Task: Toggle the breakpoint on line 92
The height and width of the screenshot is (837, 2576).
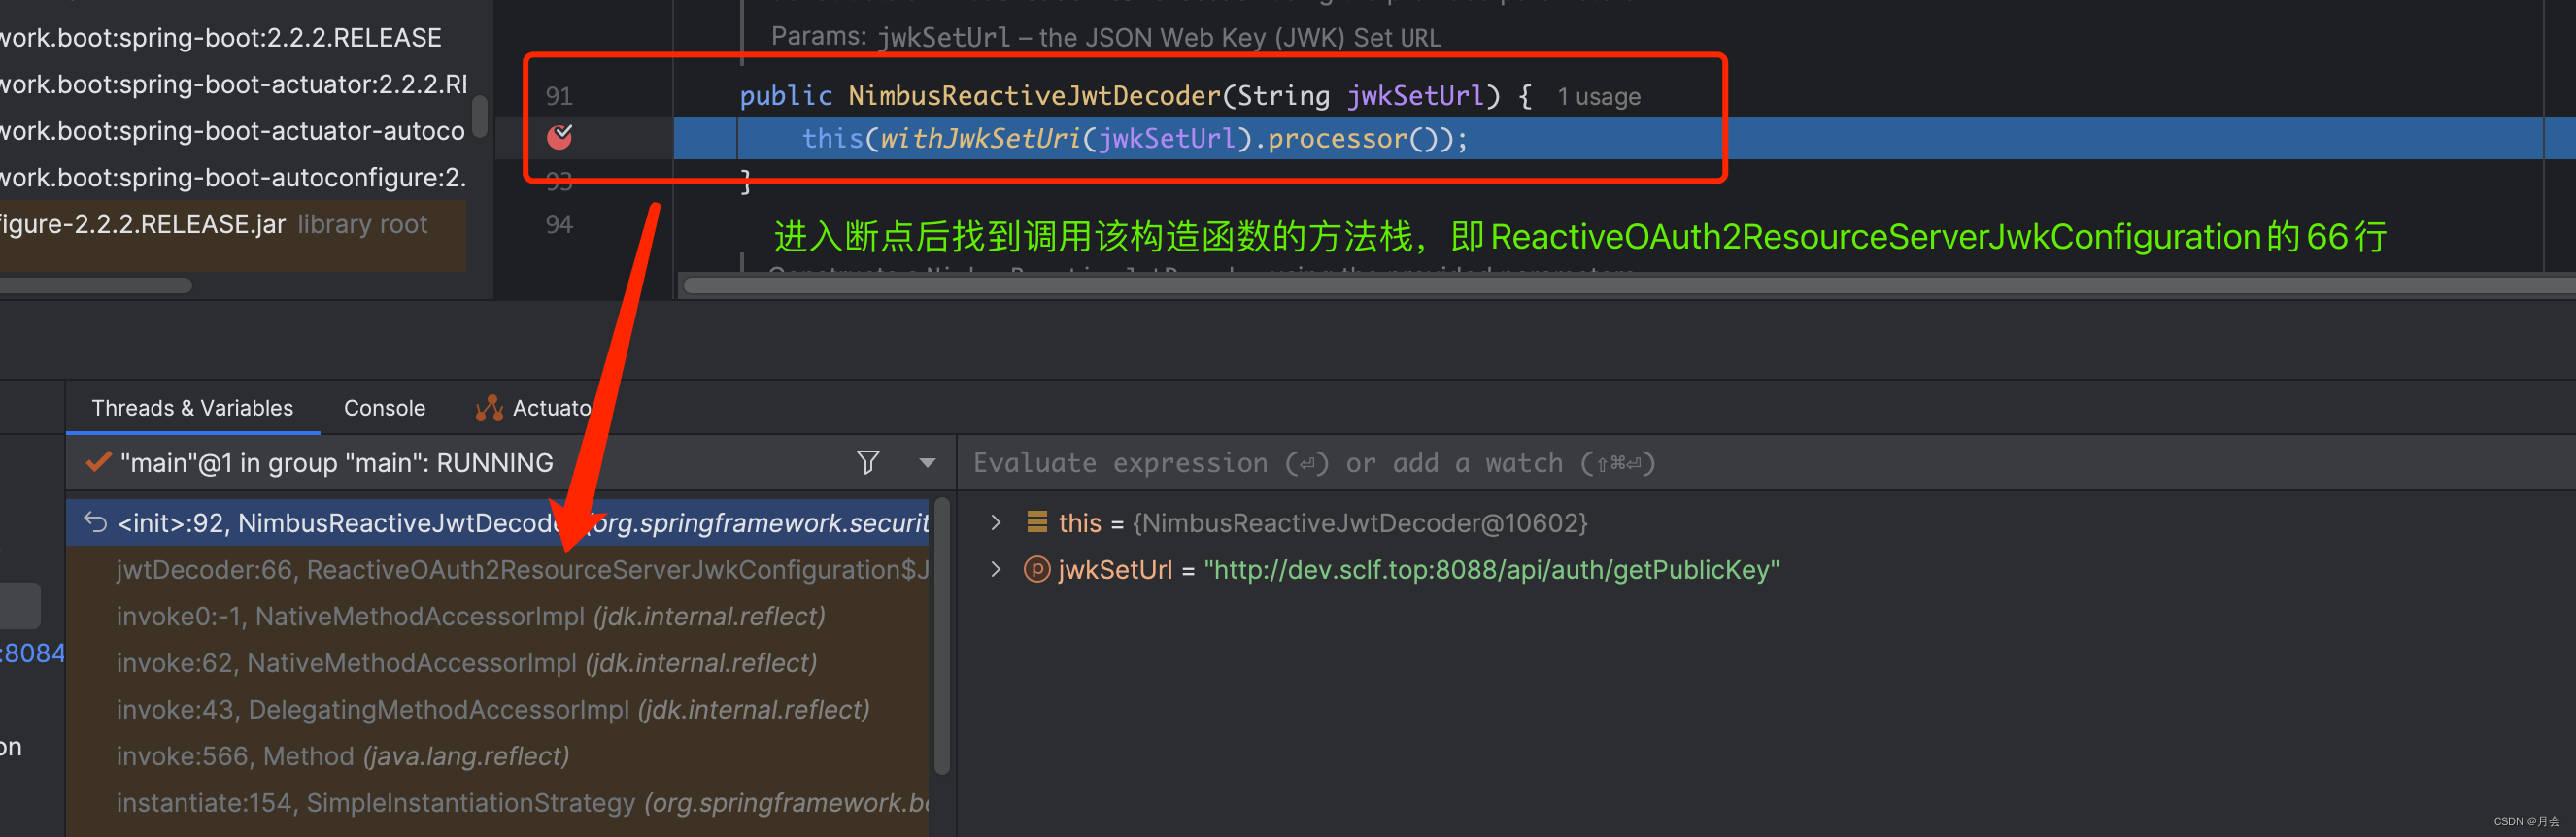Action: [559, 137]
